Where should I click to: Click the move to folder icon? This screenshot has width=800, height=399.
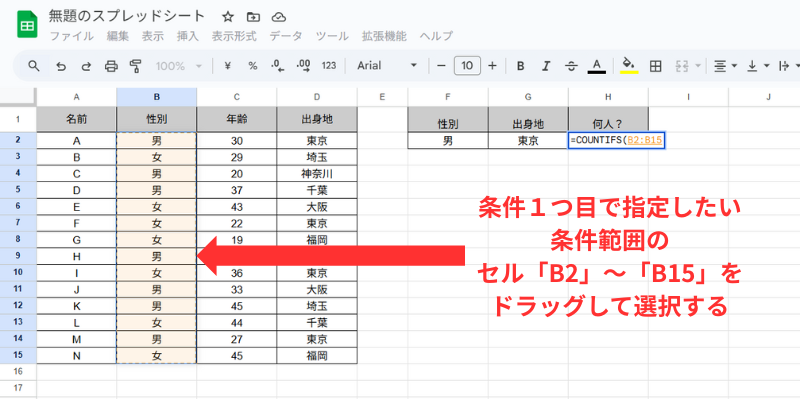253,17
